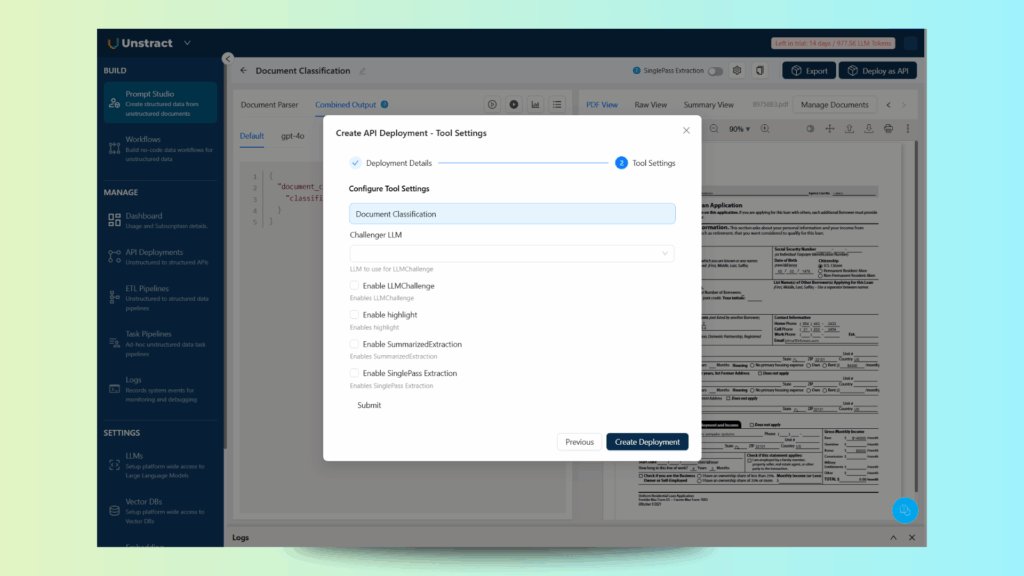The image size is (1024, 576).
Task: Check the Enable LLMChallenge checkbox
Action: pos(355,285)
